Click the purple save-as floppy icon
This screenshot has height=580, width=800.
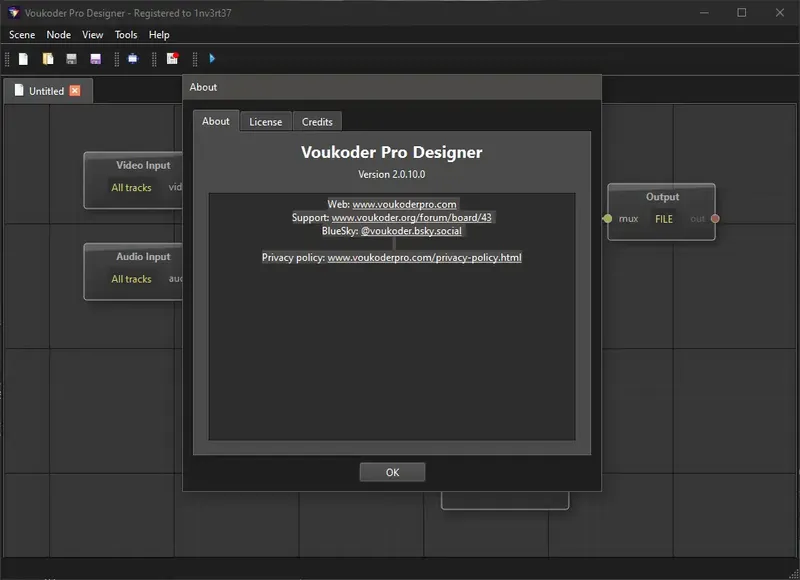coord(95,59)
